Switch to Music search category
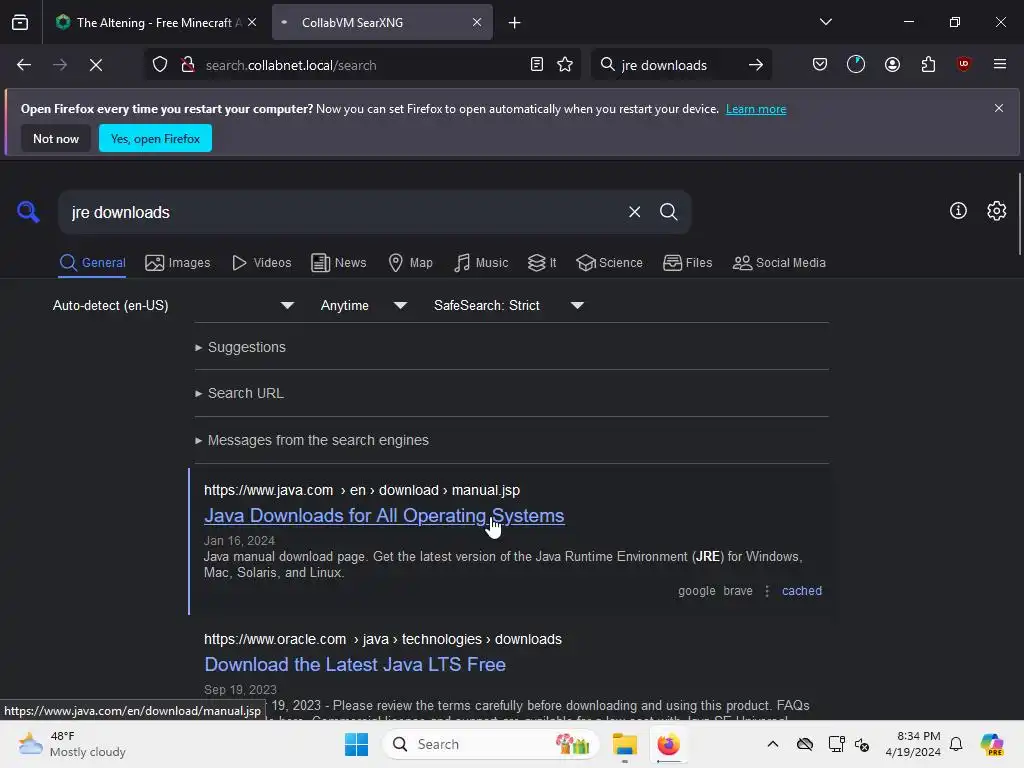The height and width of the screenshot is (768, 1024). click(x=481, y=263)
